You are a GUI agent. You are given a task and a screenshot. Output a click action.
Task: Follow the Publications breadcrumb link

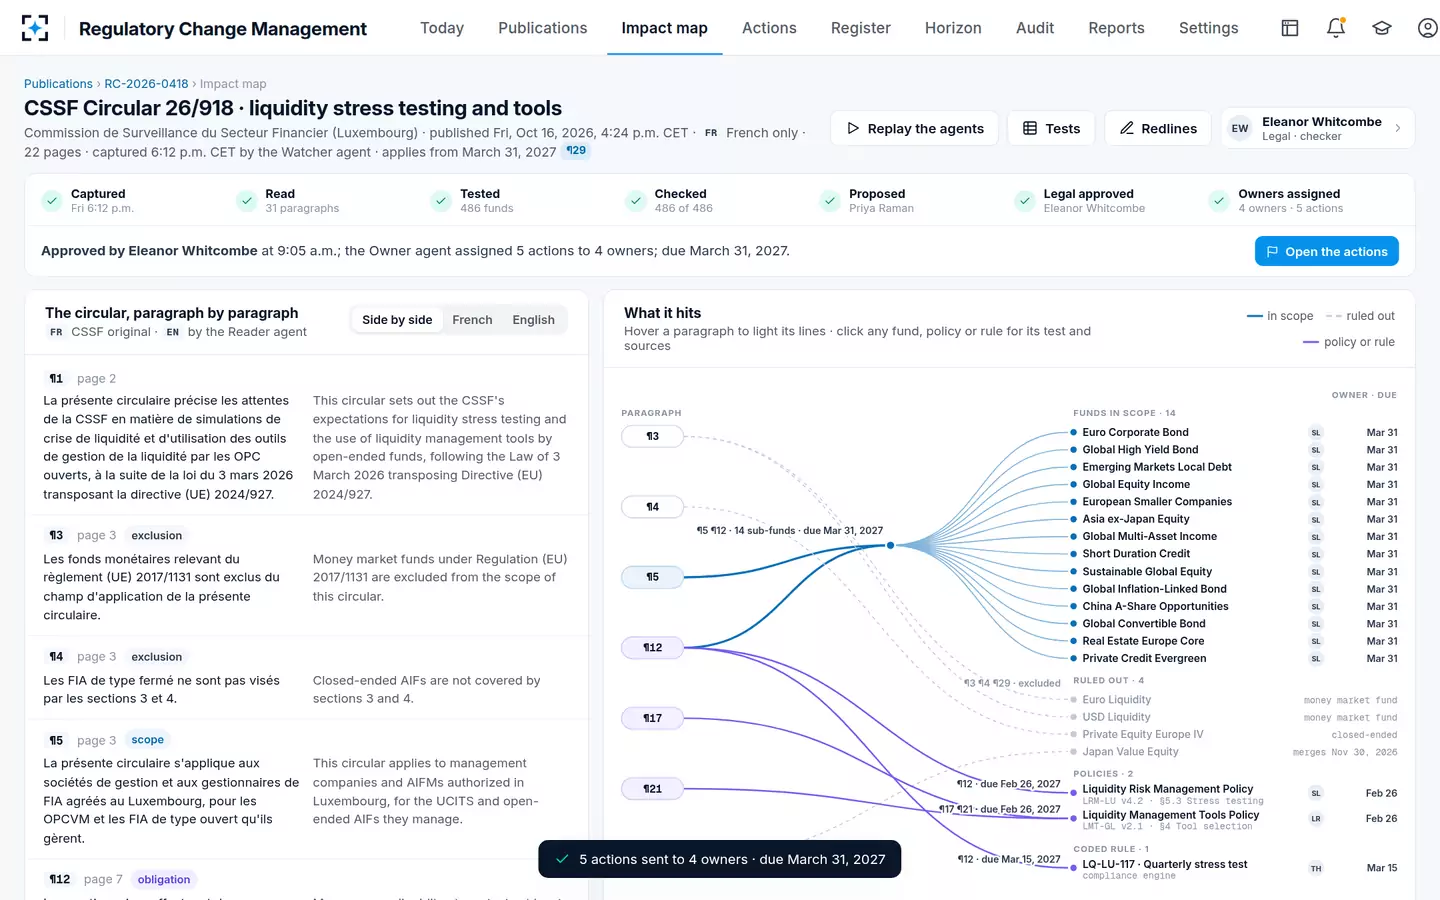click(x=58, y=84)
